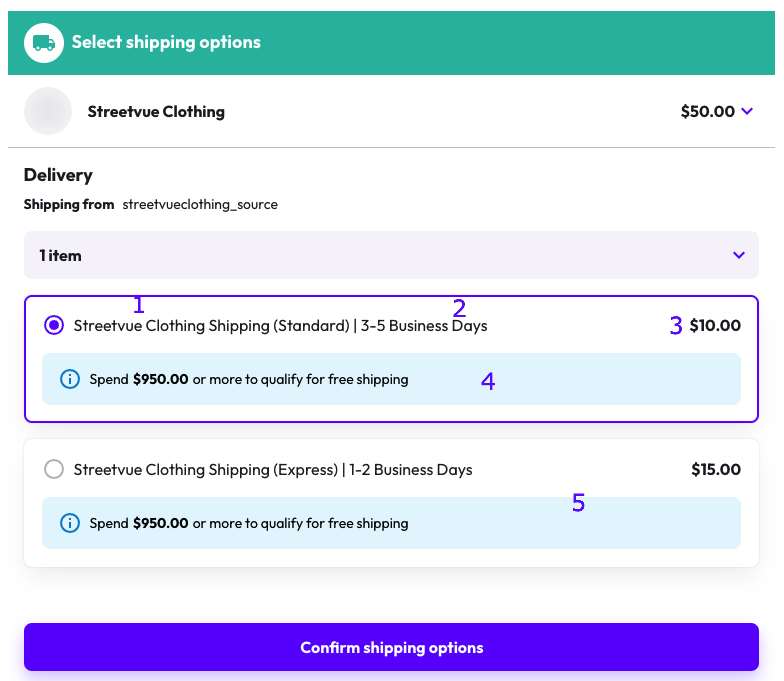Image resolution: width=784 pixels, height=681 pixels.
Task: Select the Standard shipping radio button
Action: 54,326
